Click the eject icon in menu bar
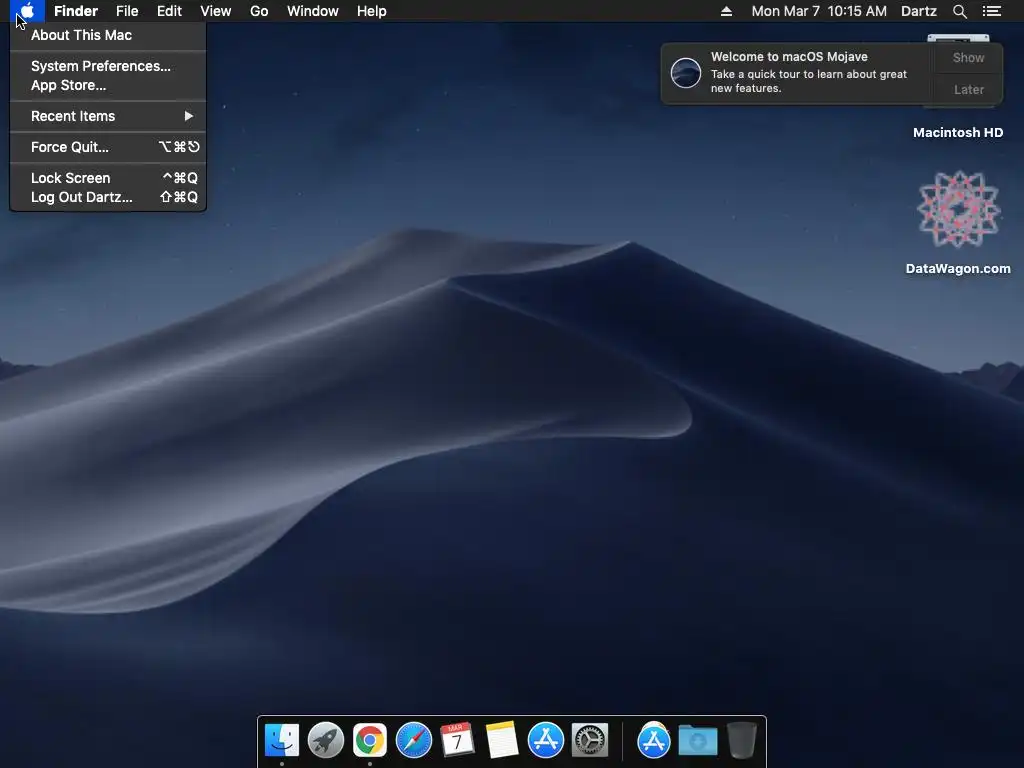1024x768 pixels. click(x=726, y=11)
